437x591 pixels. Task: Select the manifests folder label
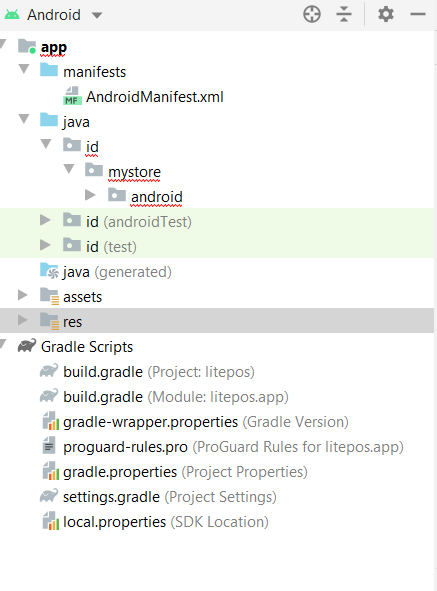pos(95,72)
